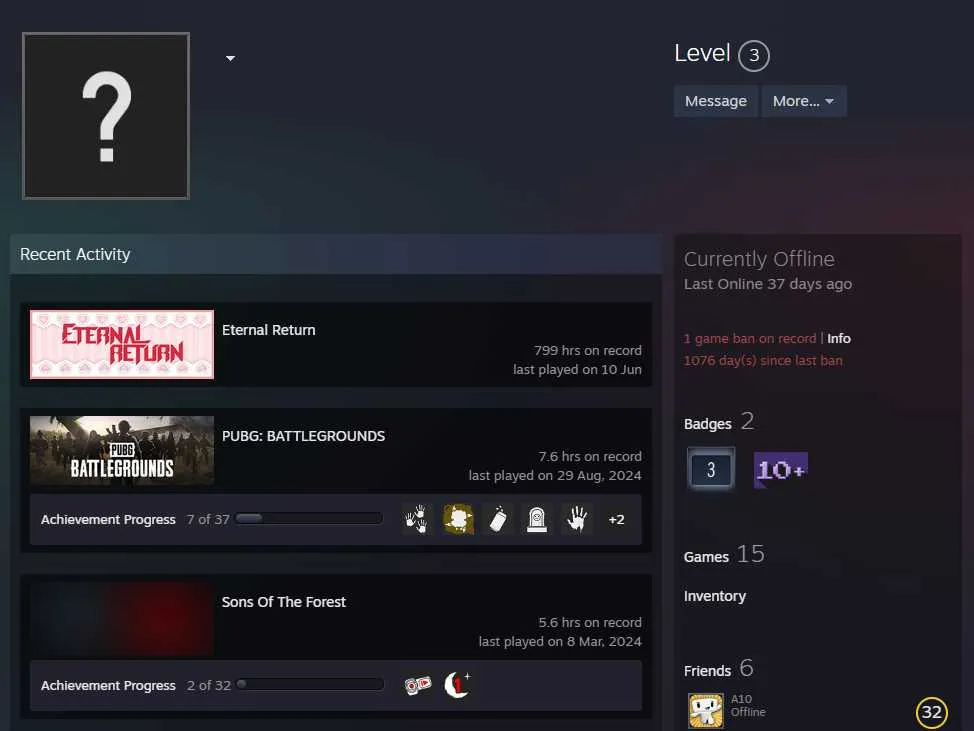Open the profile avatar question mark image
This screenshot has height=731, width=974.
point(106,116)
